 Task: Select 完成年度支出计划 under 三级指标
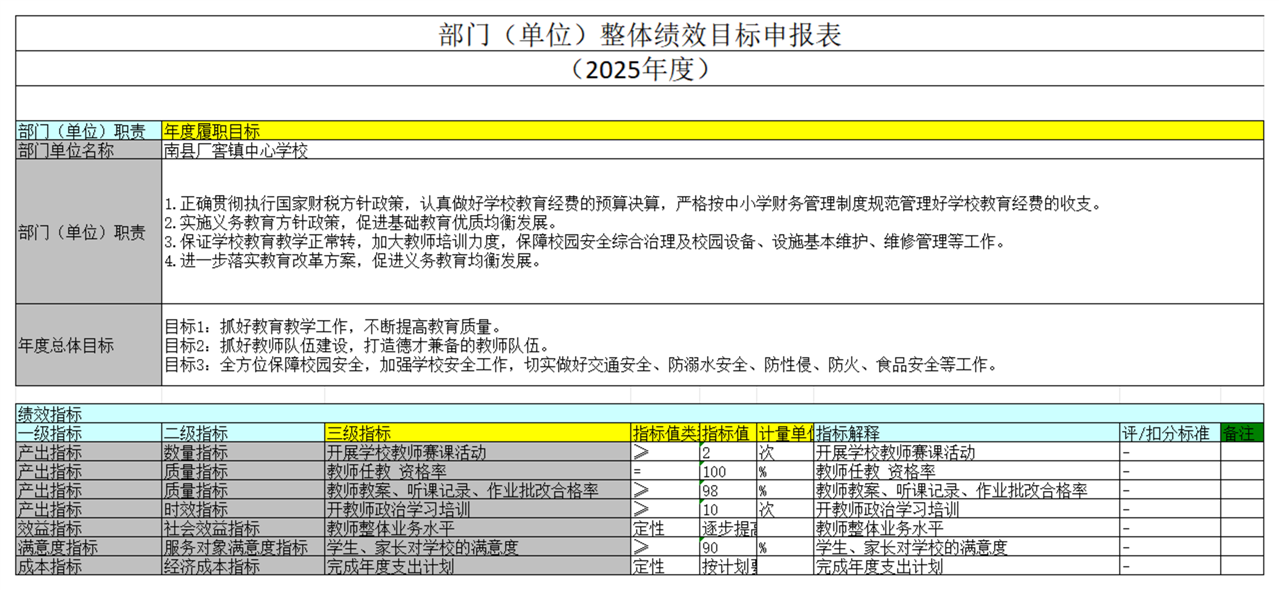point(477,566)
